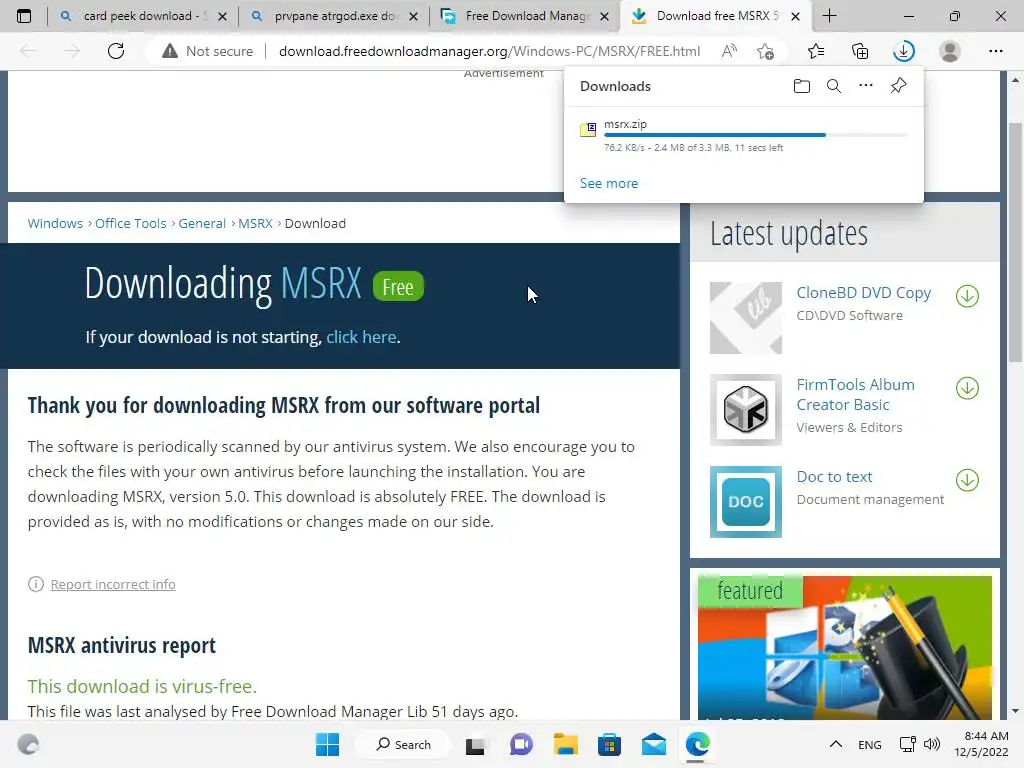The image size is (1024, 768).
Task: Show hidden system tray icons
Action: coord(835,744)
